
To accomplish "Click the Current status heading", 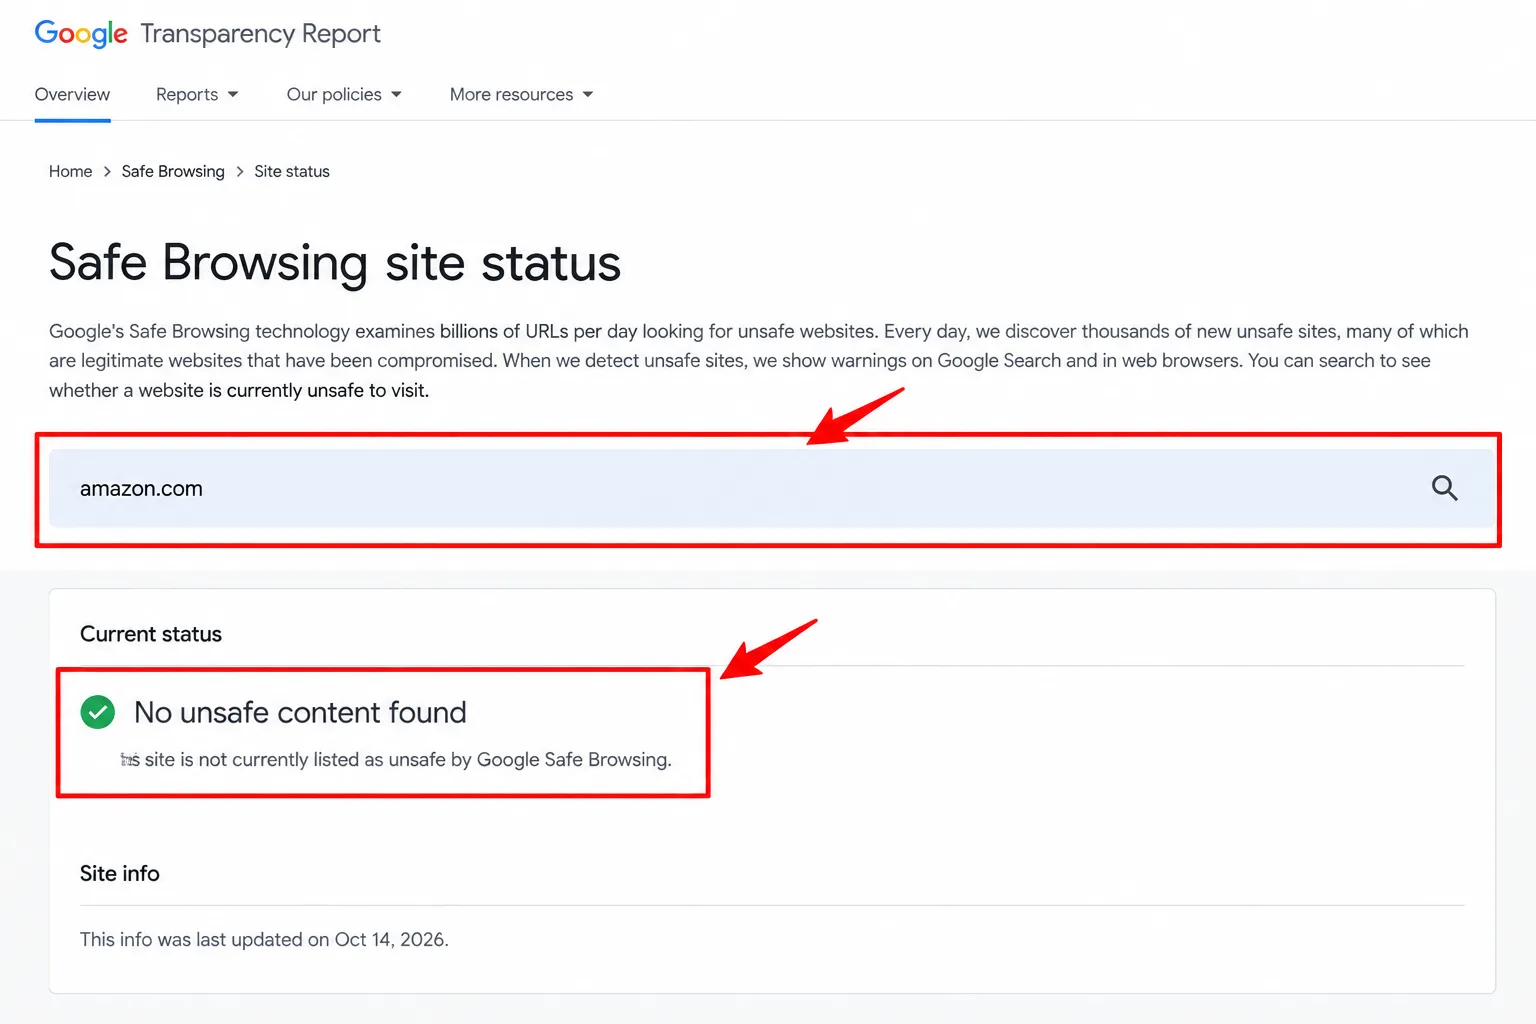I will pos(151,634).
